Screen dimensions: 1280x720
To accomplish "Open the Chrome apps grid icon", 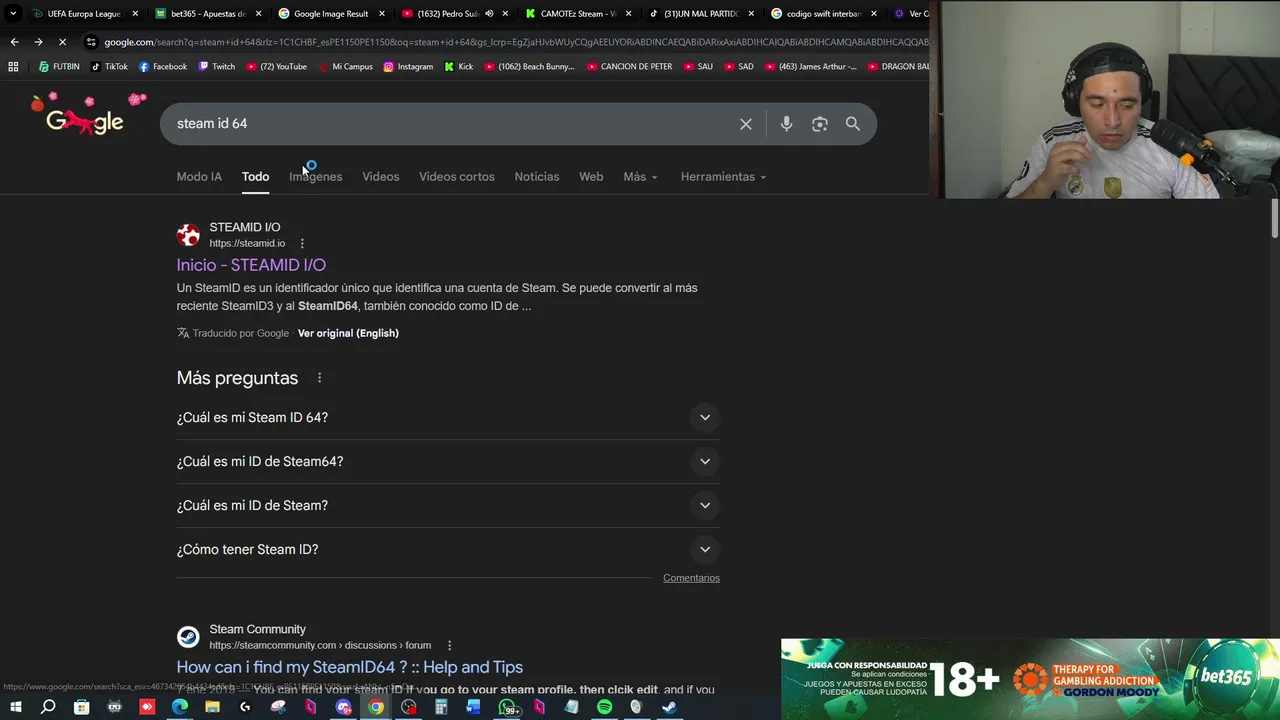I will 13,67.
